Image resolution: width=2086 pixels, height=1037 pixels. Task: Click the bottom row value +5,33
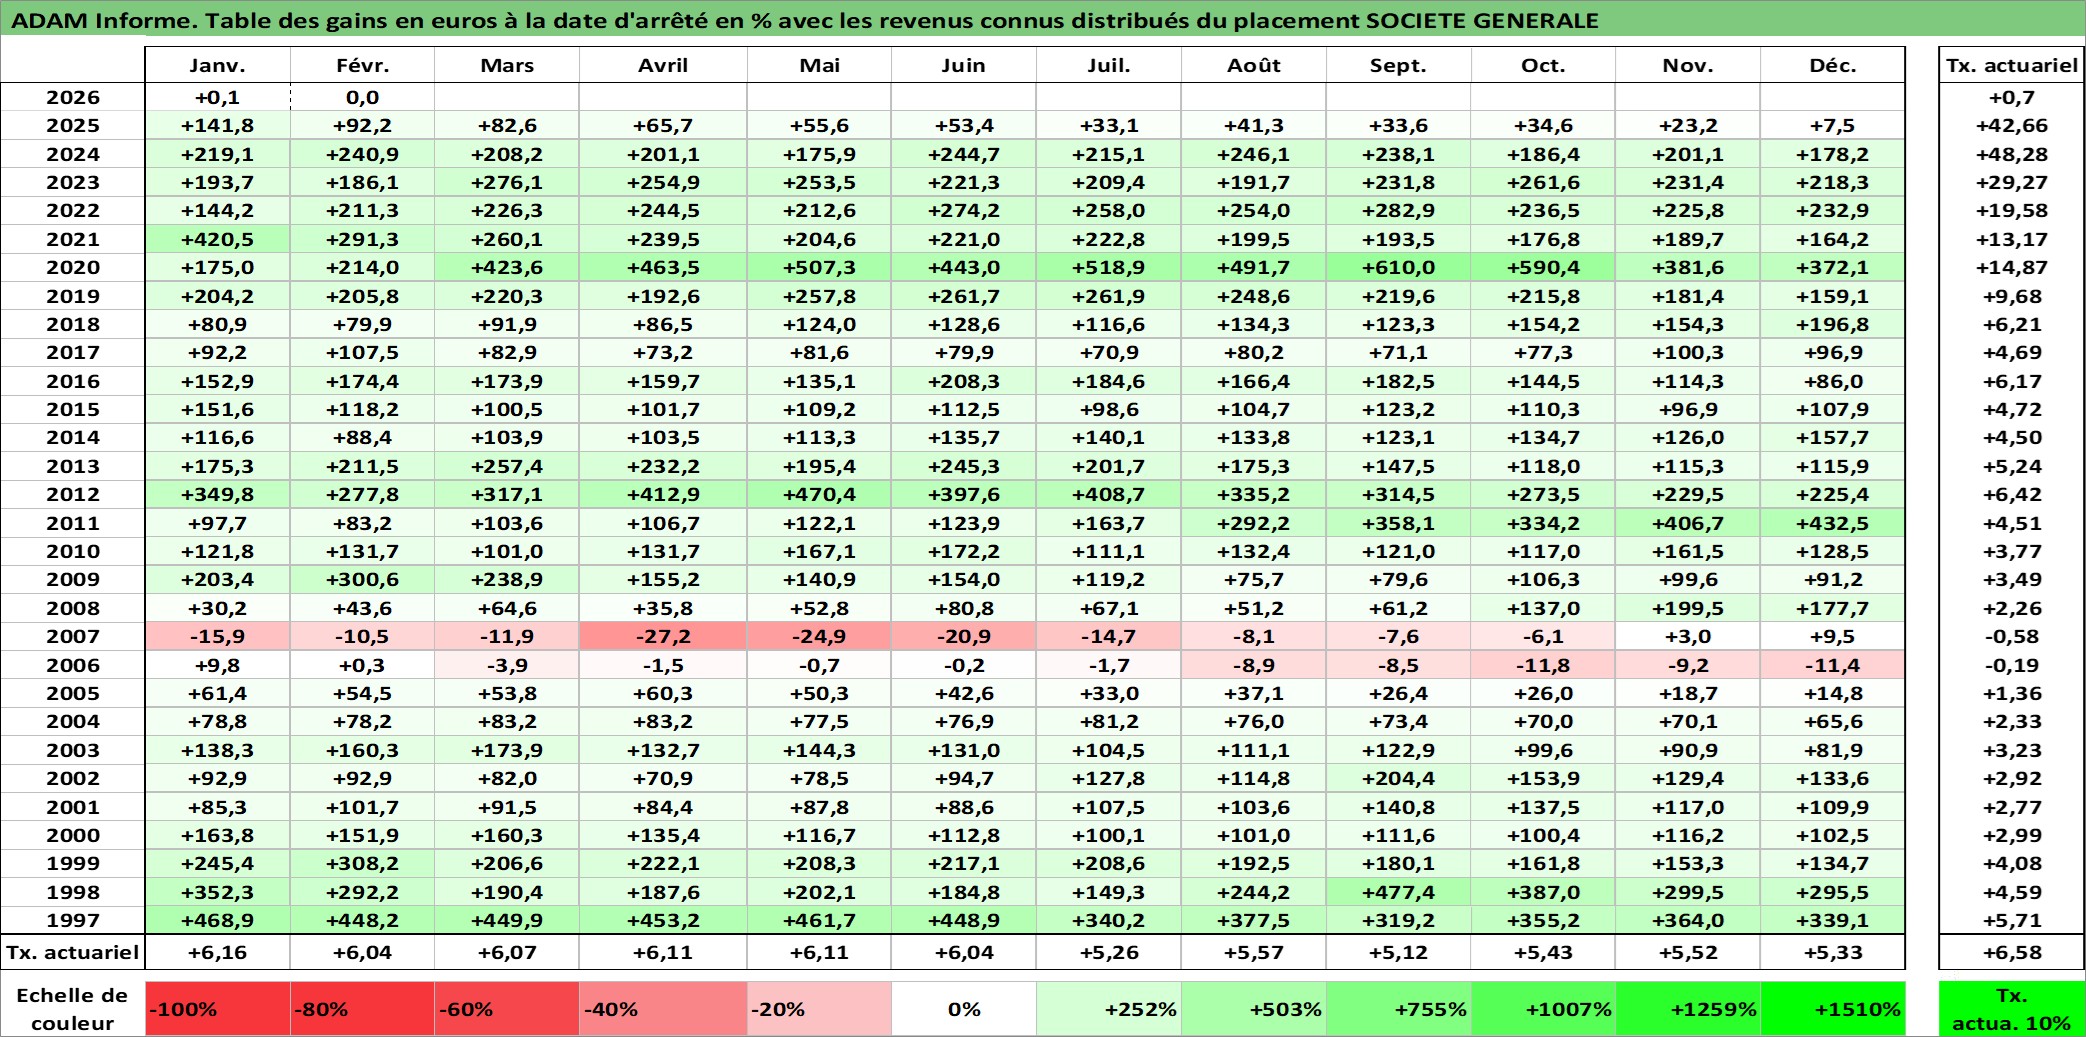[x=1832, y=952]
